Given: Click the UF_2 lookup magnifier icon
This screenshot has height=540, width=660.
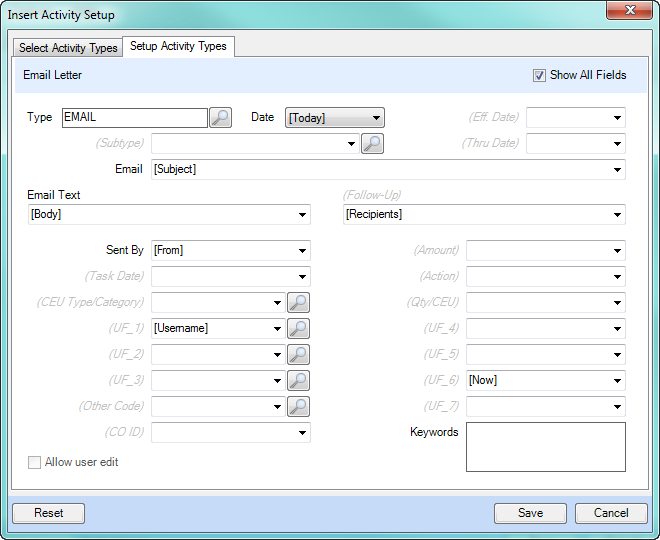Looking at the screenshot, I should tap(298, 354).
